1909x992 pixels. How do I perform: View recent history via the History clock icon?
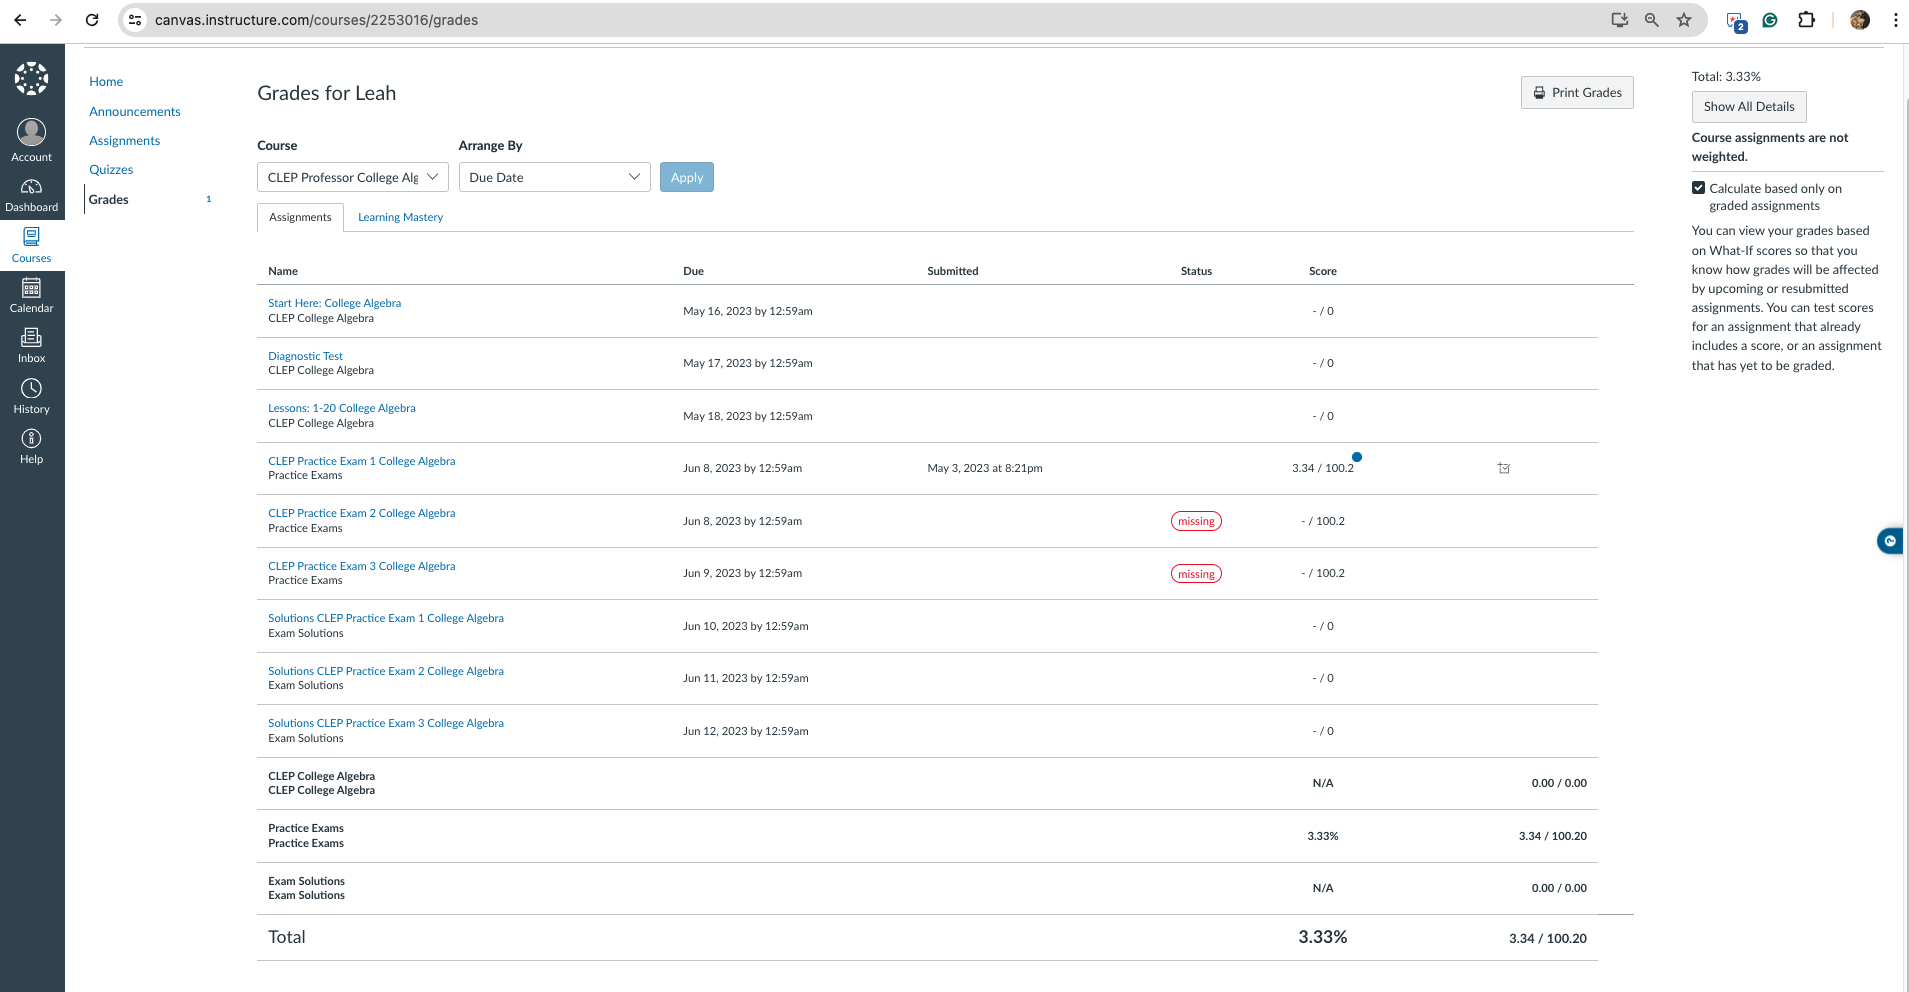(x=31, y=391)
